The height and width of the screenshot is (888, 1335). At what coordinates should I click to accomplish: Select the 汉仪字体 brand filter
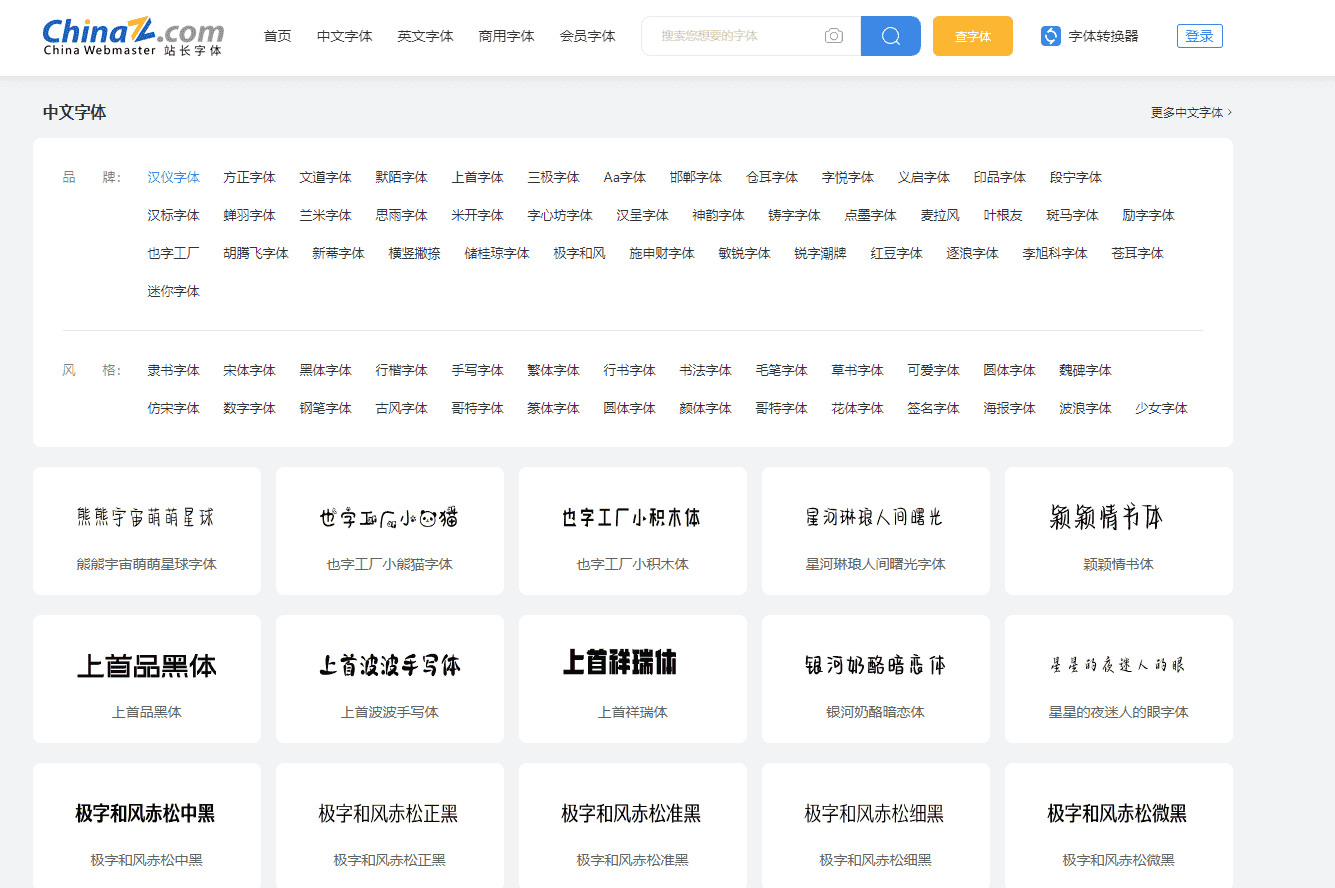[x=174, y=177]
